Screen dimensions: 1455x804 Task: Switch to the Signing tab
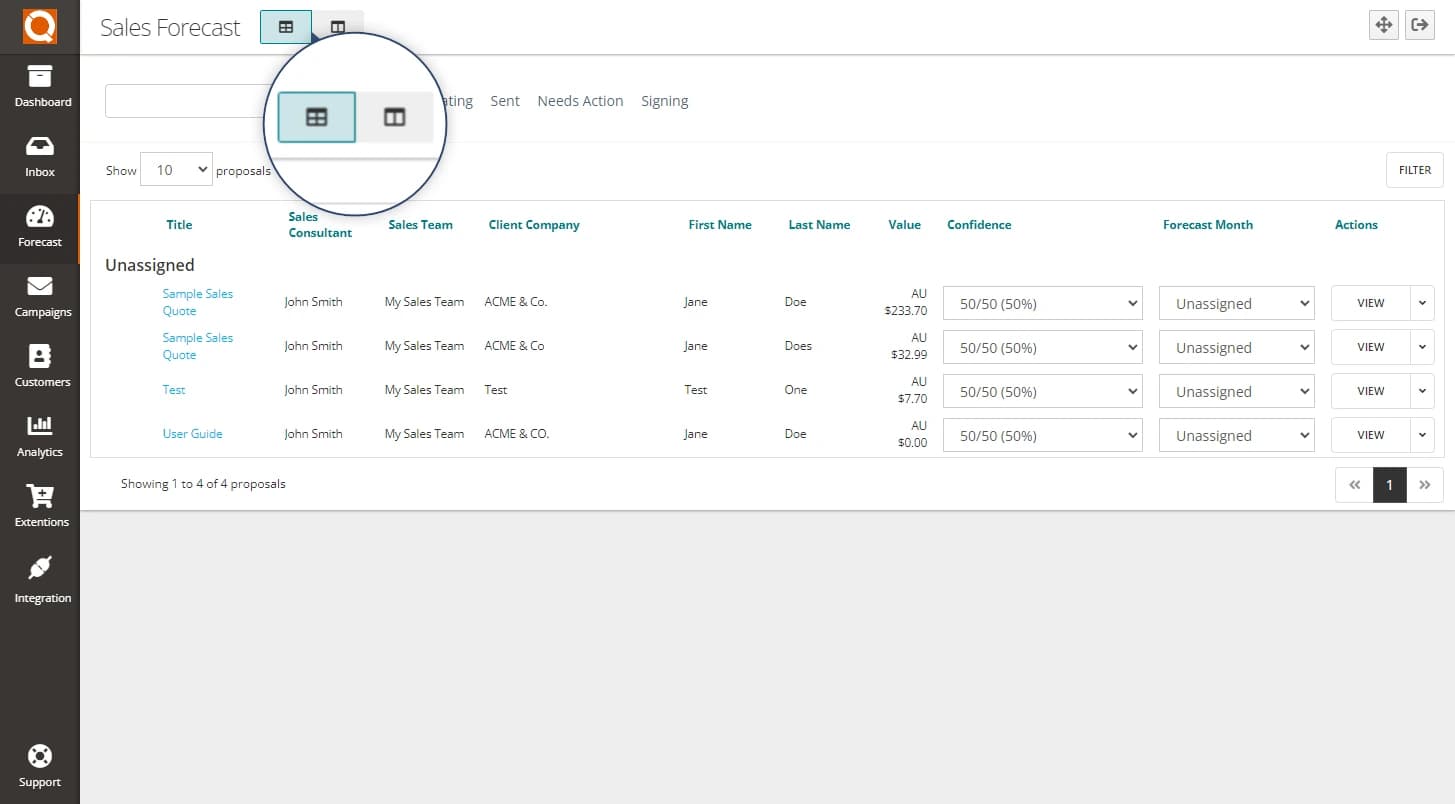click(664, 100)
